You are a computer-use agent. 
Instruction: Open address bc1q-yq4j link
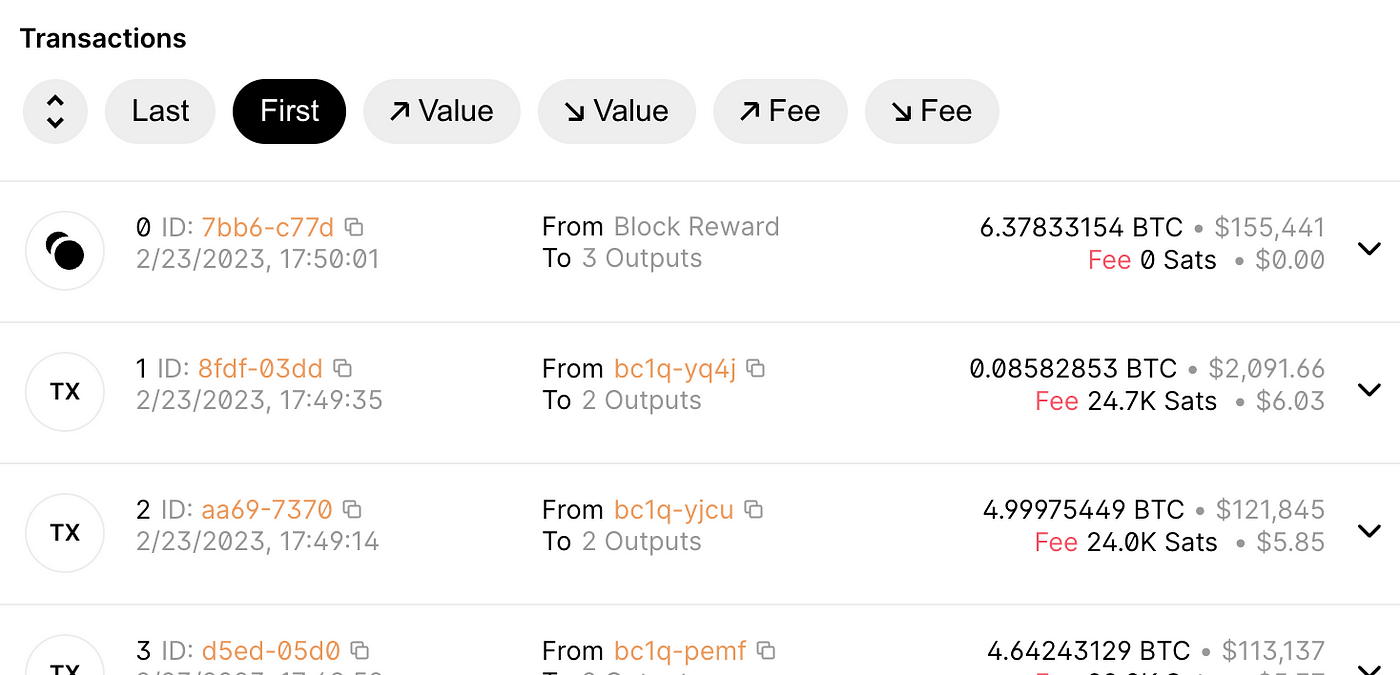[674, 368]
